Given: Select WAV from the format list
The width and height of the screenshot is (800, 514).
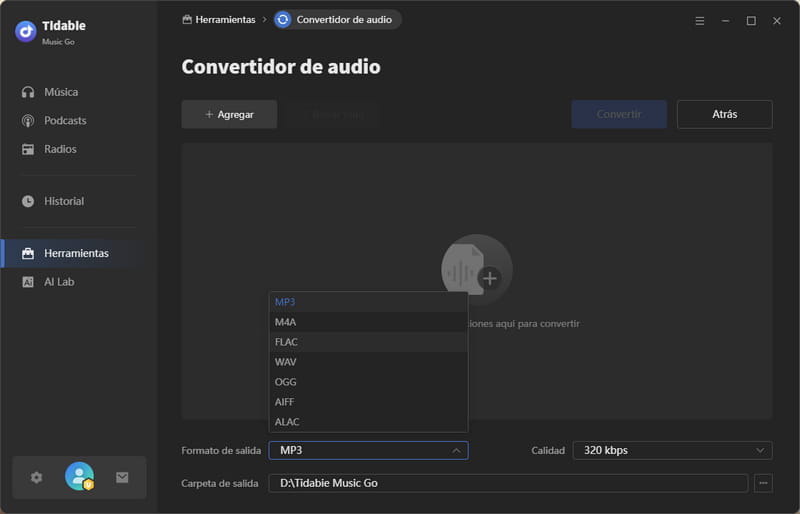Looking at the screenshot, I should (368, 362).
